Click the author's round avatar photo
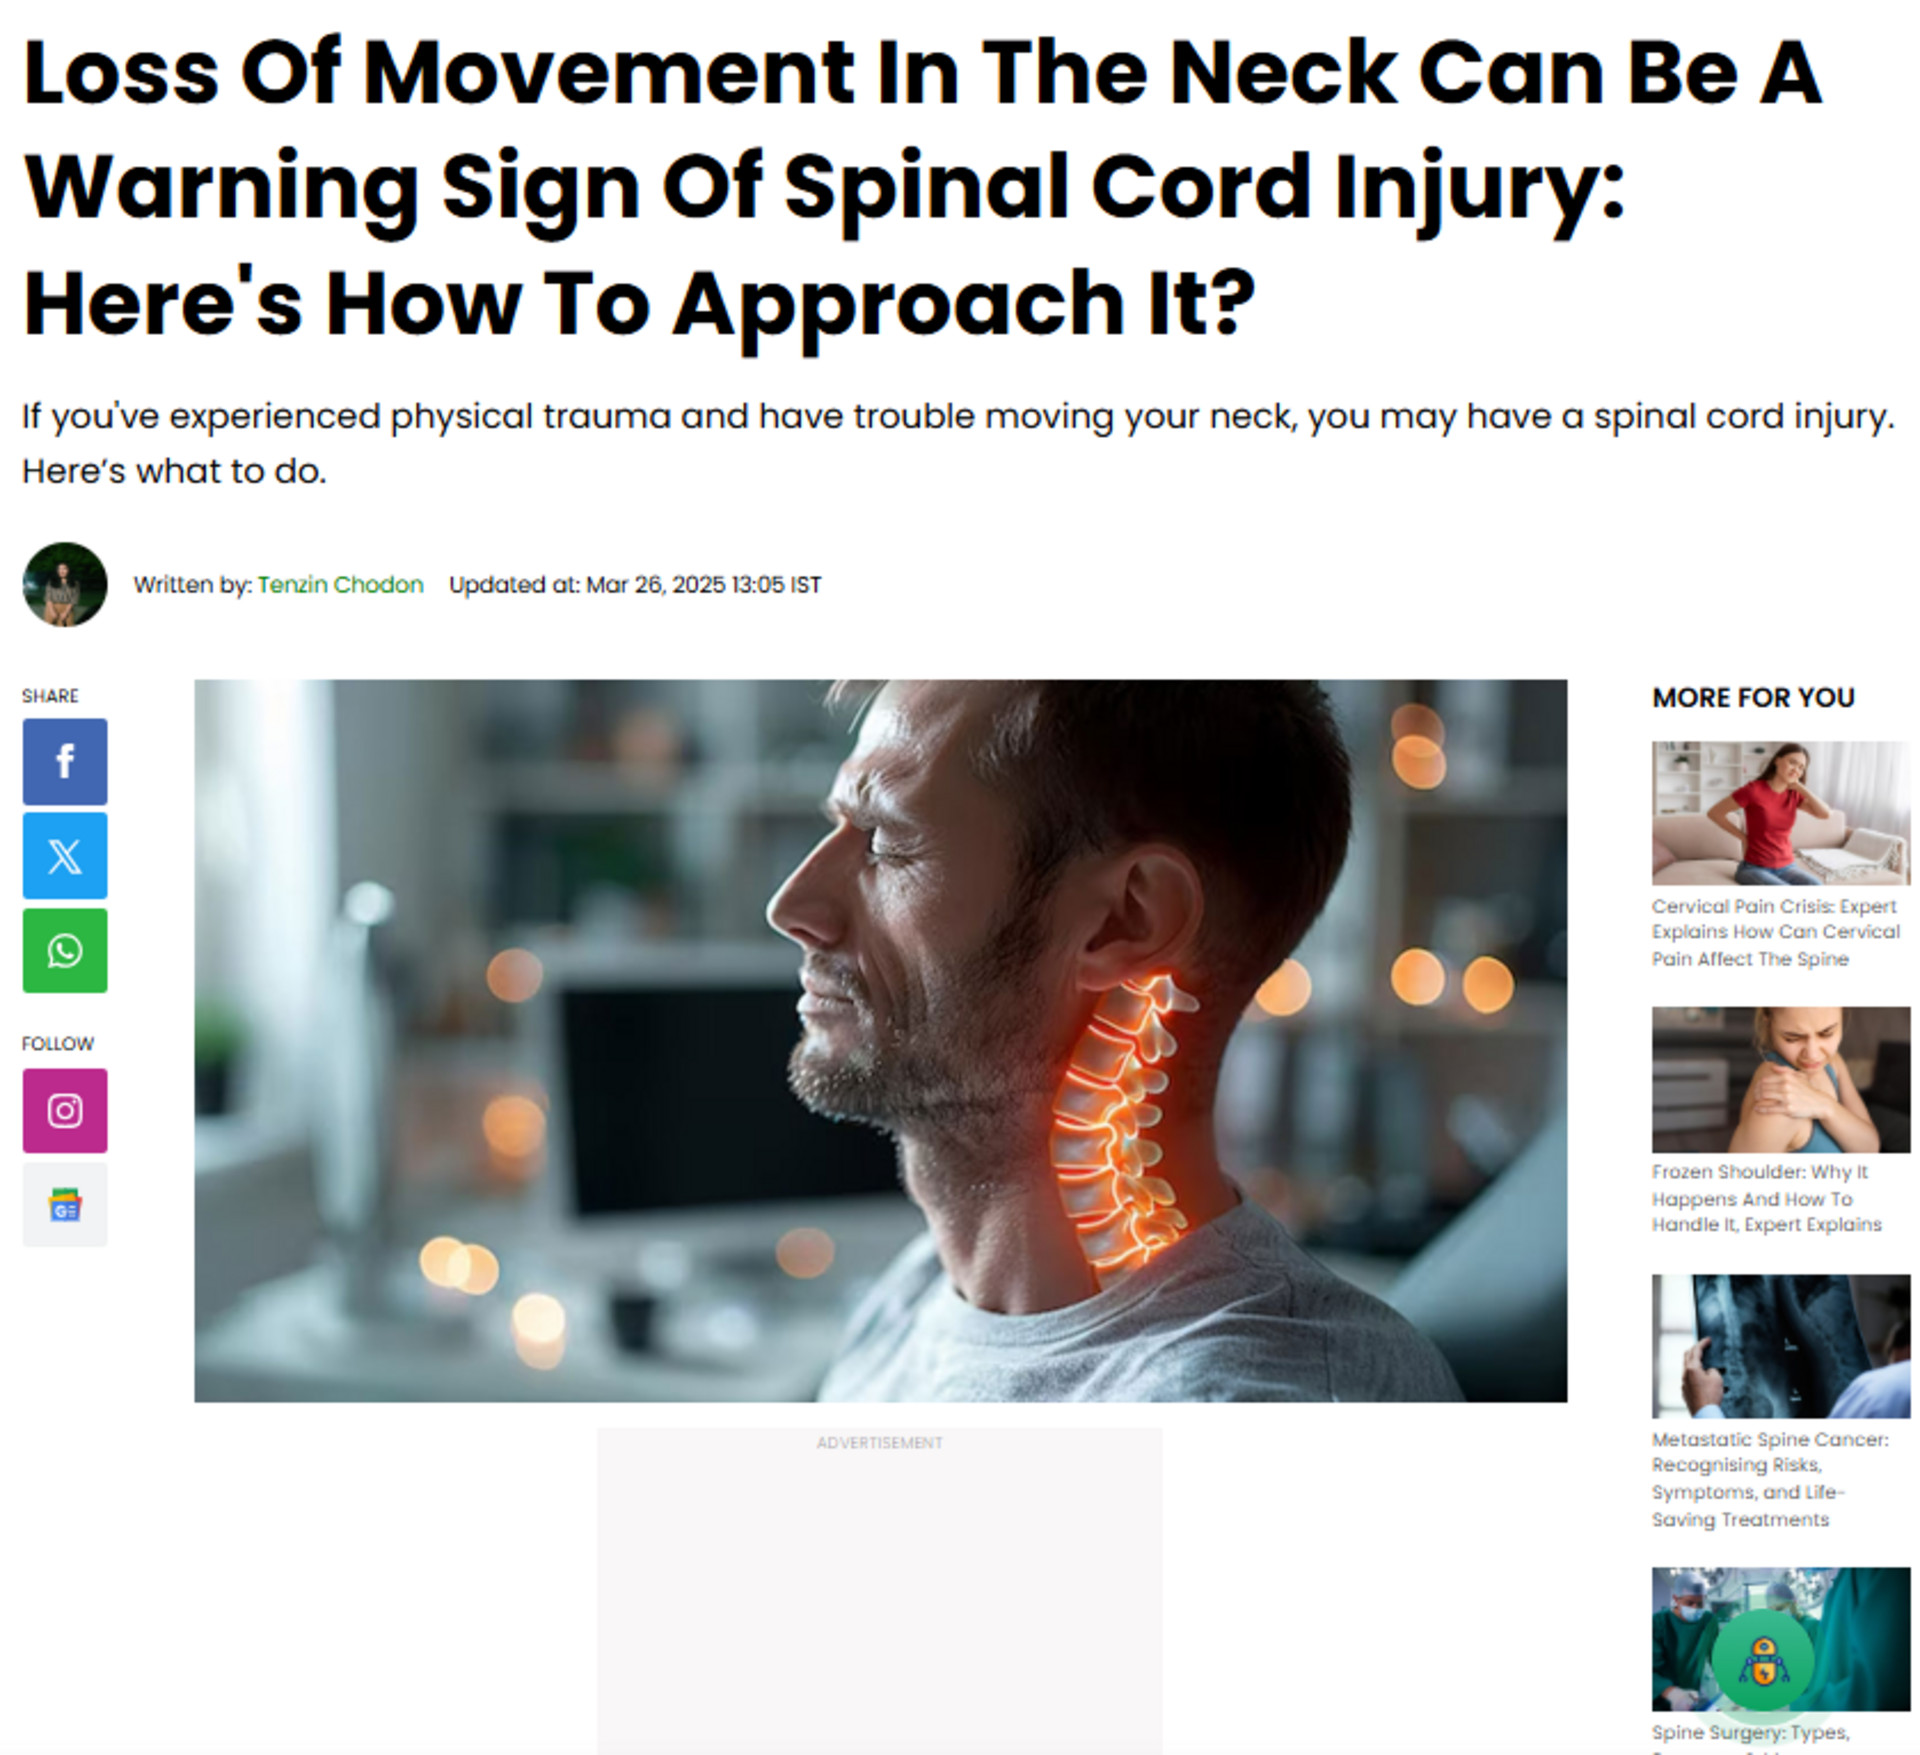Viewport: 1920px width, 1755px height. pos(65,584)
